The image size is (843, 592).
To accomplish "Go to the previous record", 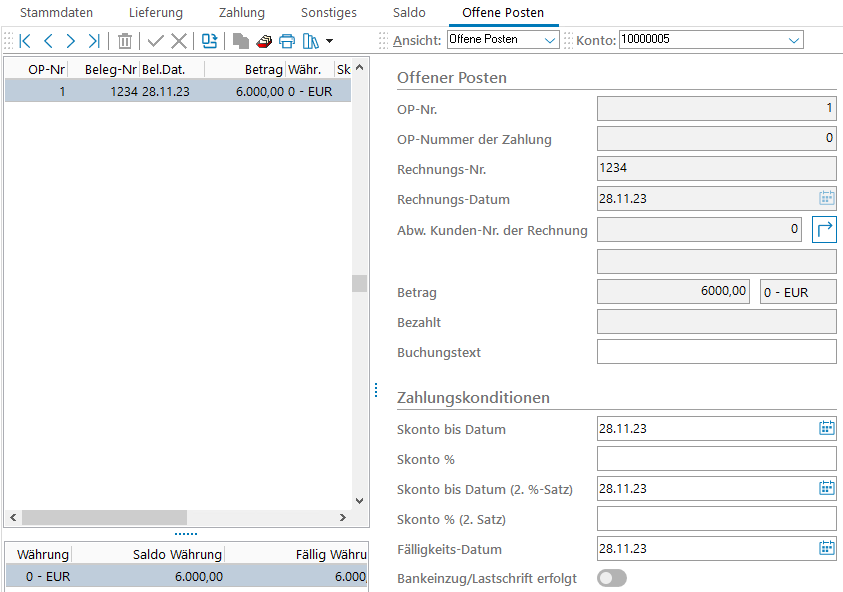I will coord(48,41).
